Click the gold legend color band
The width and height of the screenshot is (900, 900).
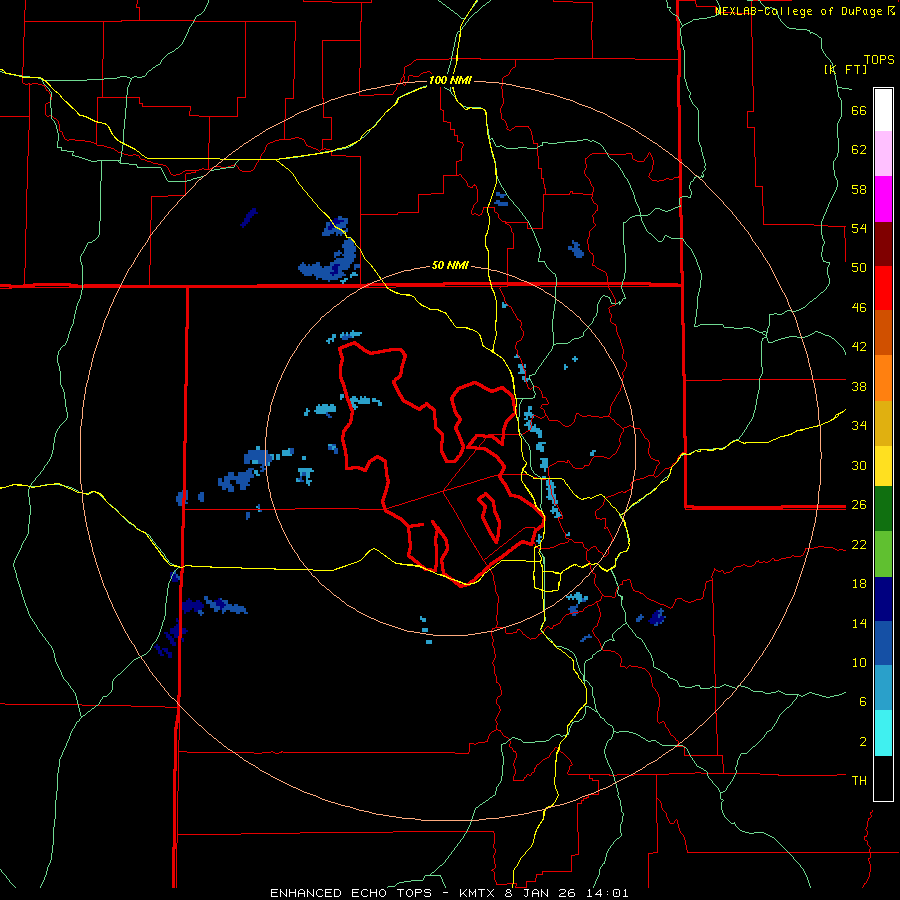click(x=883, y=423)
